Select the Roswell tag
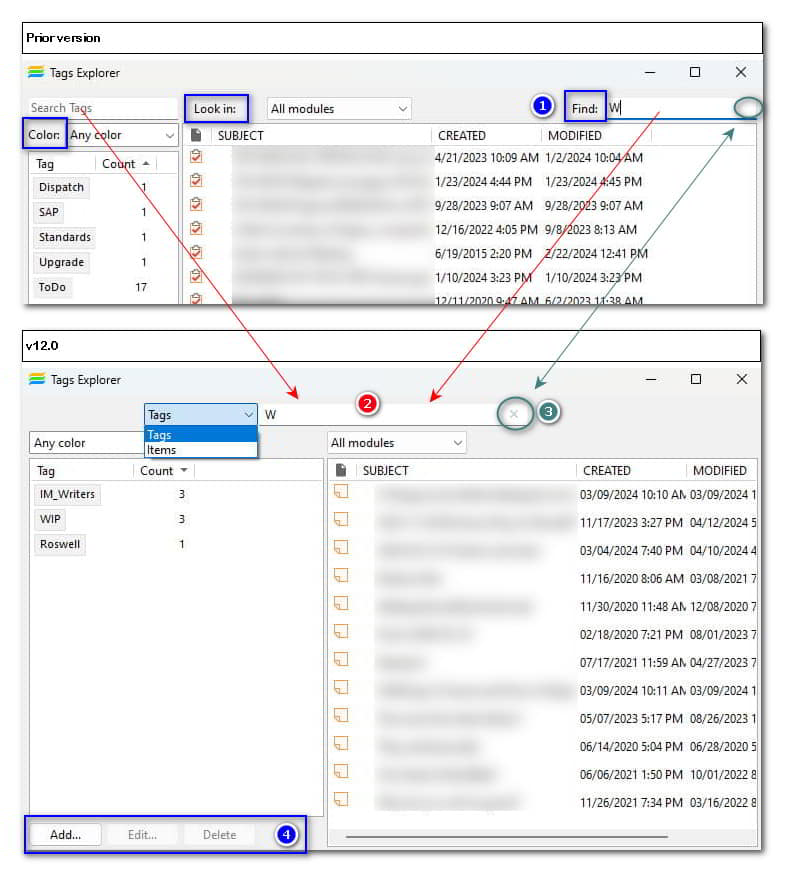Screen dimensions: 786x873 pos(60,544)
